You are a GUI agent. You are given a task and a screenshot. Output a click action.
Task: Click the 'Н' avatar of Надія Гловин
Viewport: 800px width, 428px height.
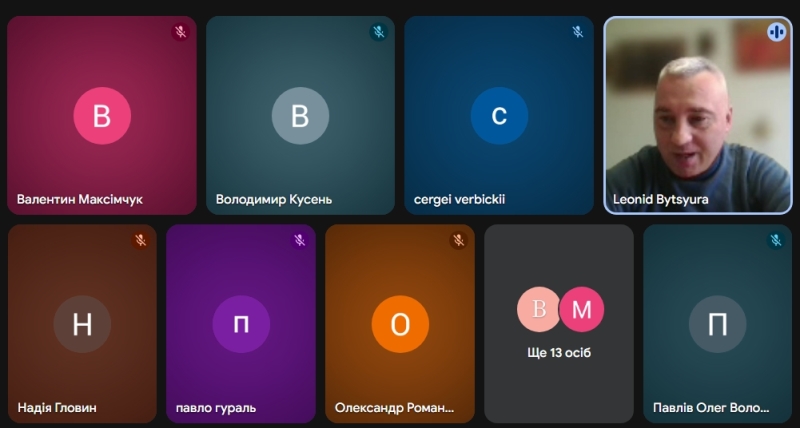click(82, 324)
